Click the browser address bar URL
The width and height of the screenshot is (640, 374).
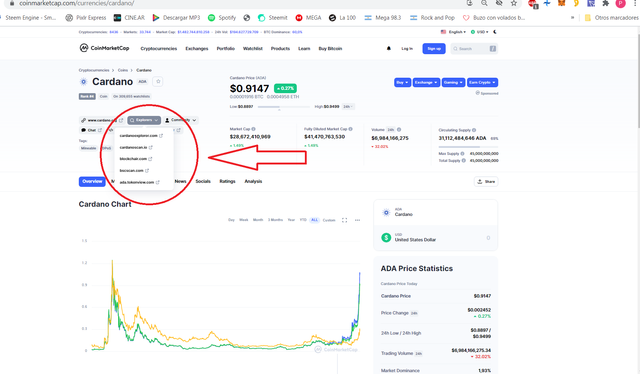click(77, 3)
